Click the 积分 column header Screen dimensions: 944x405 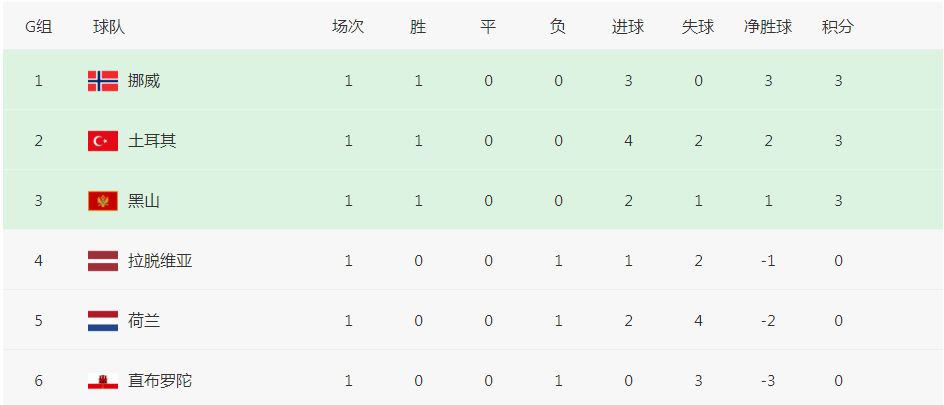tap(838, 27)
